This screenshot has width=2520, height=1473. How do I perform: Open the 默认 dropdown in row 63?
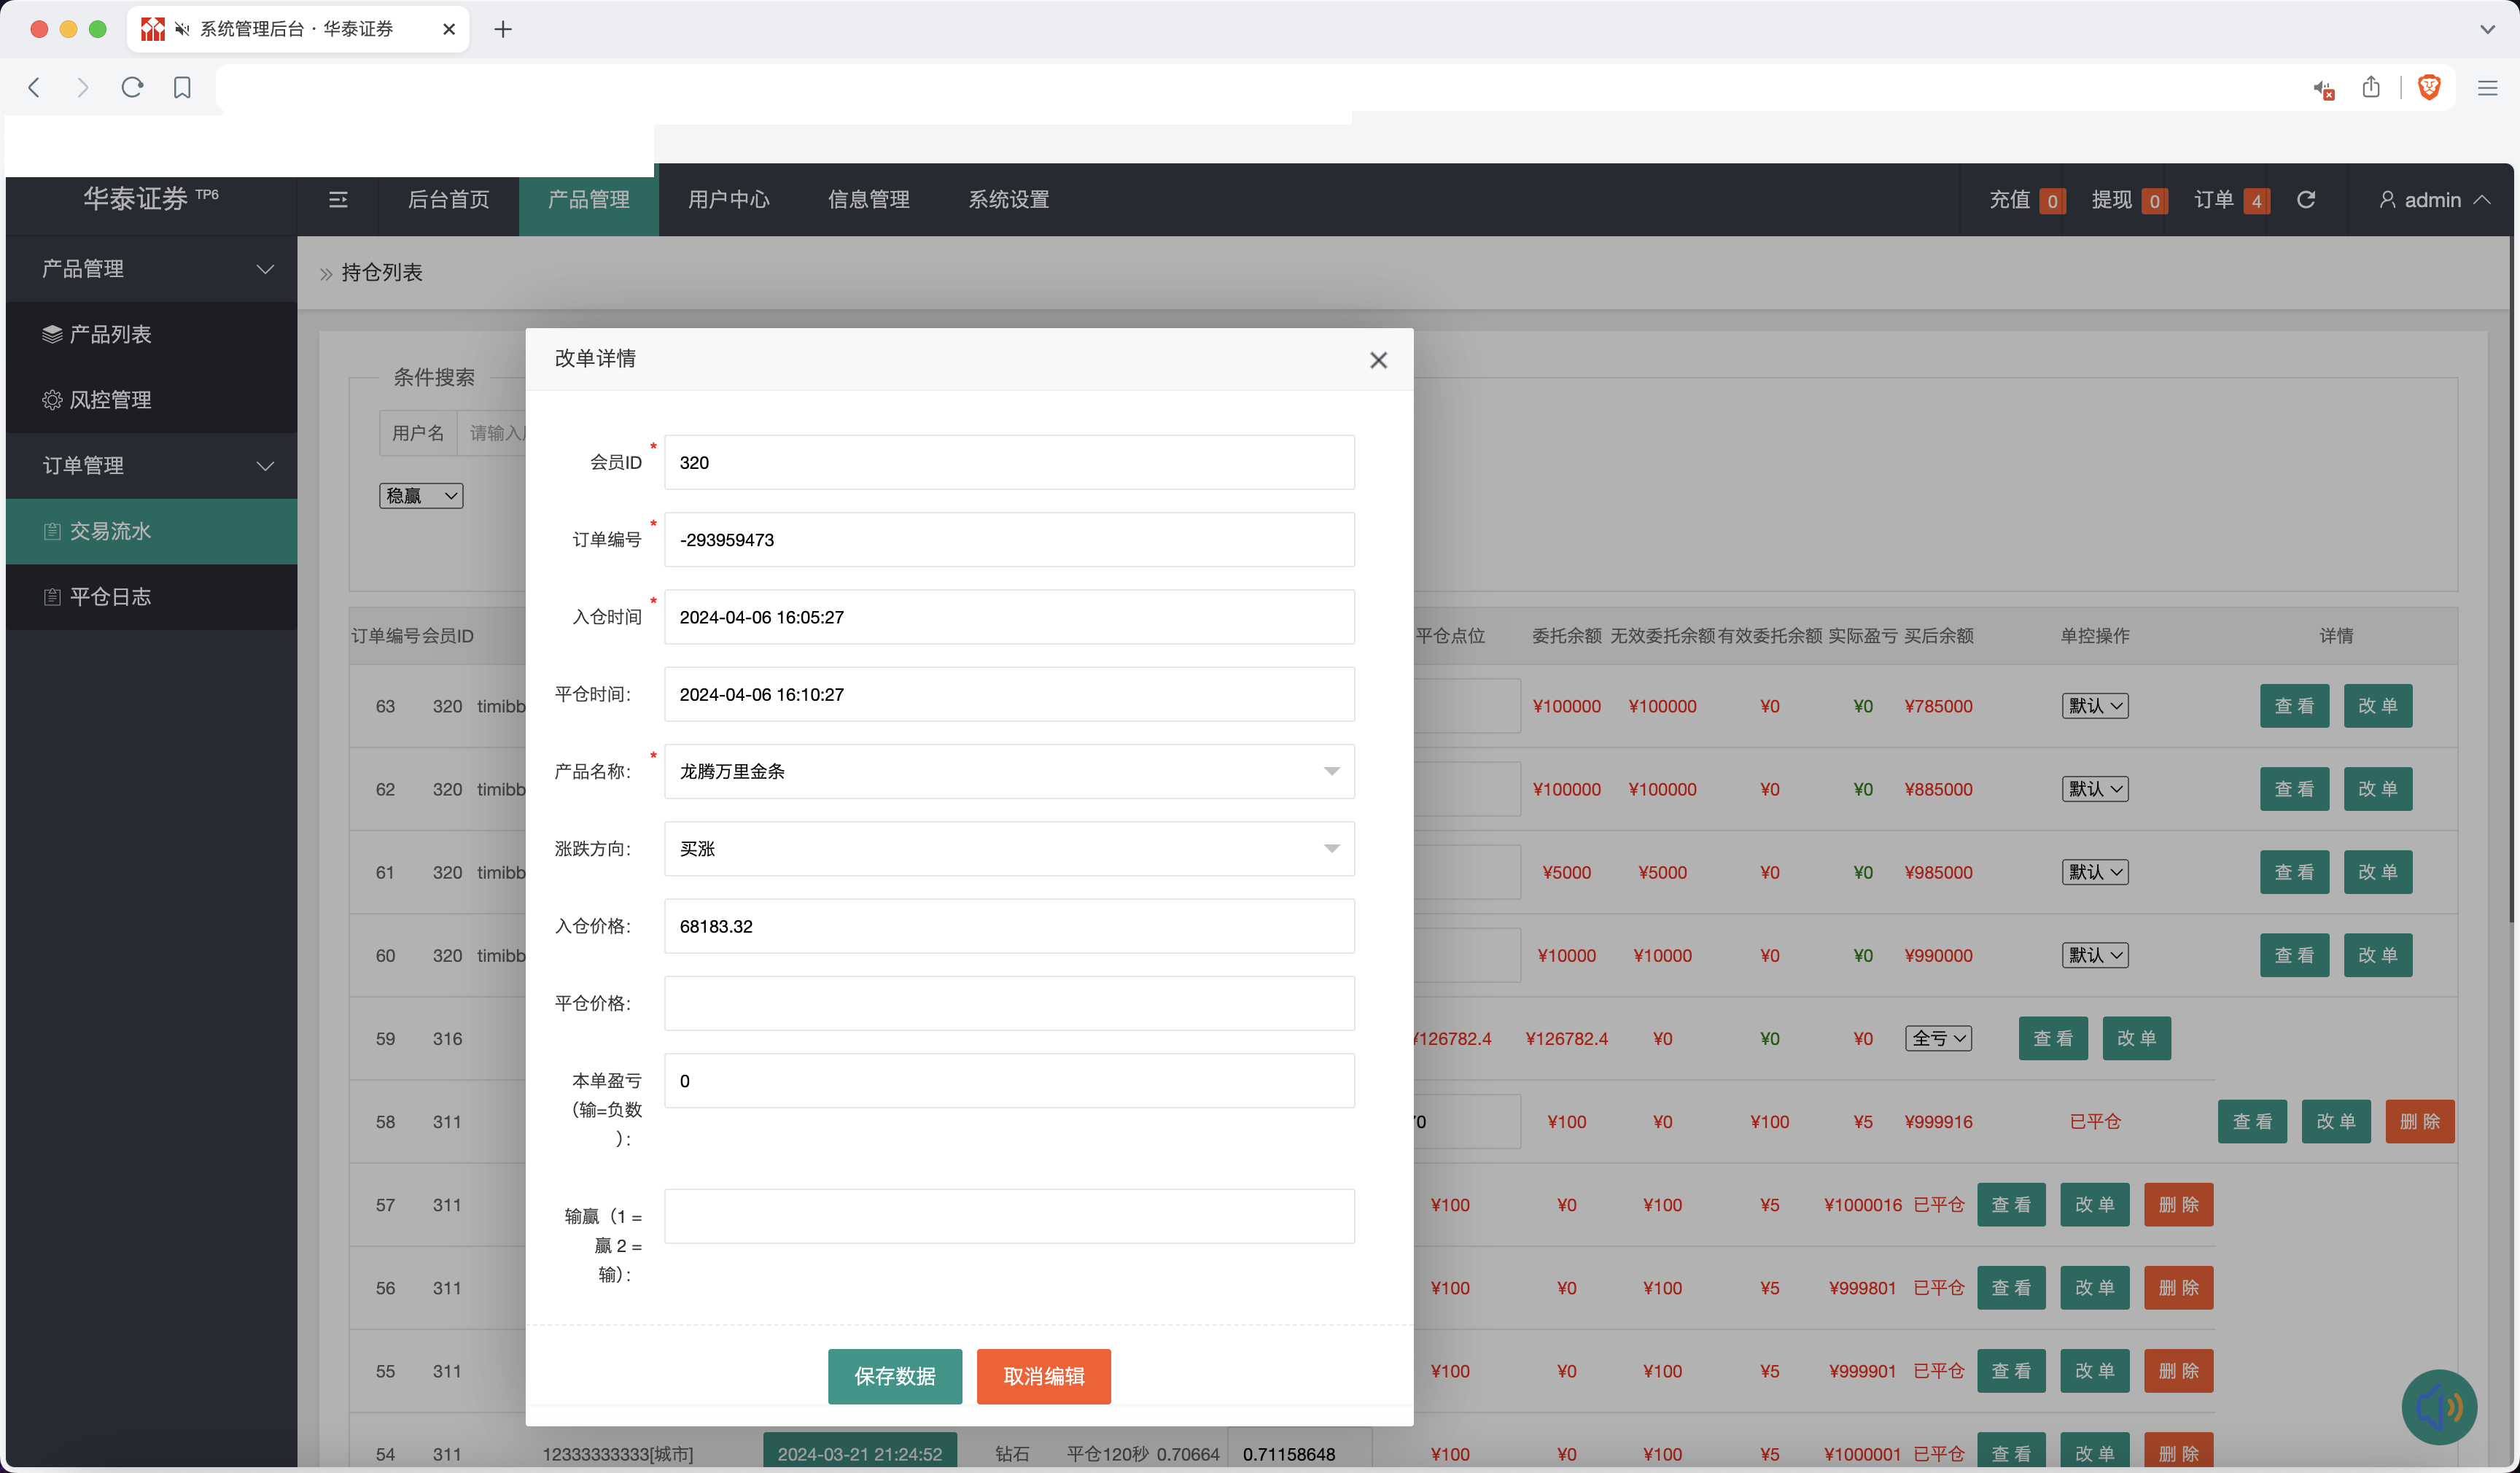pyautogui.click(x=2094, y=706)
